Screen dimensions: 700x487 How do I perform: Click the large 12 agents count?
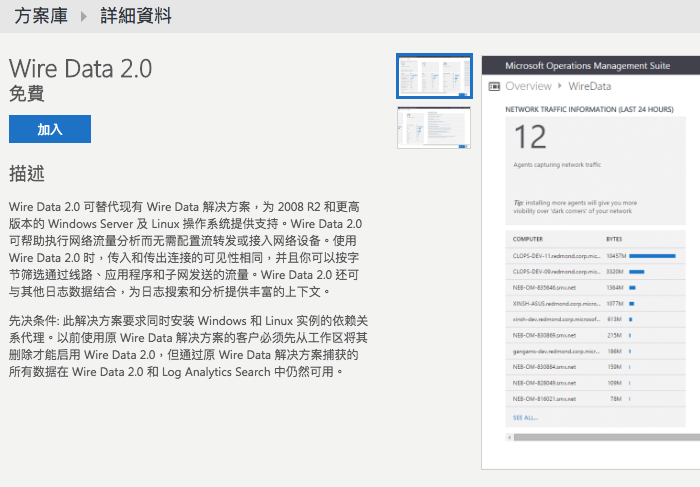pyautogui.click(x=530, y=137)
